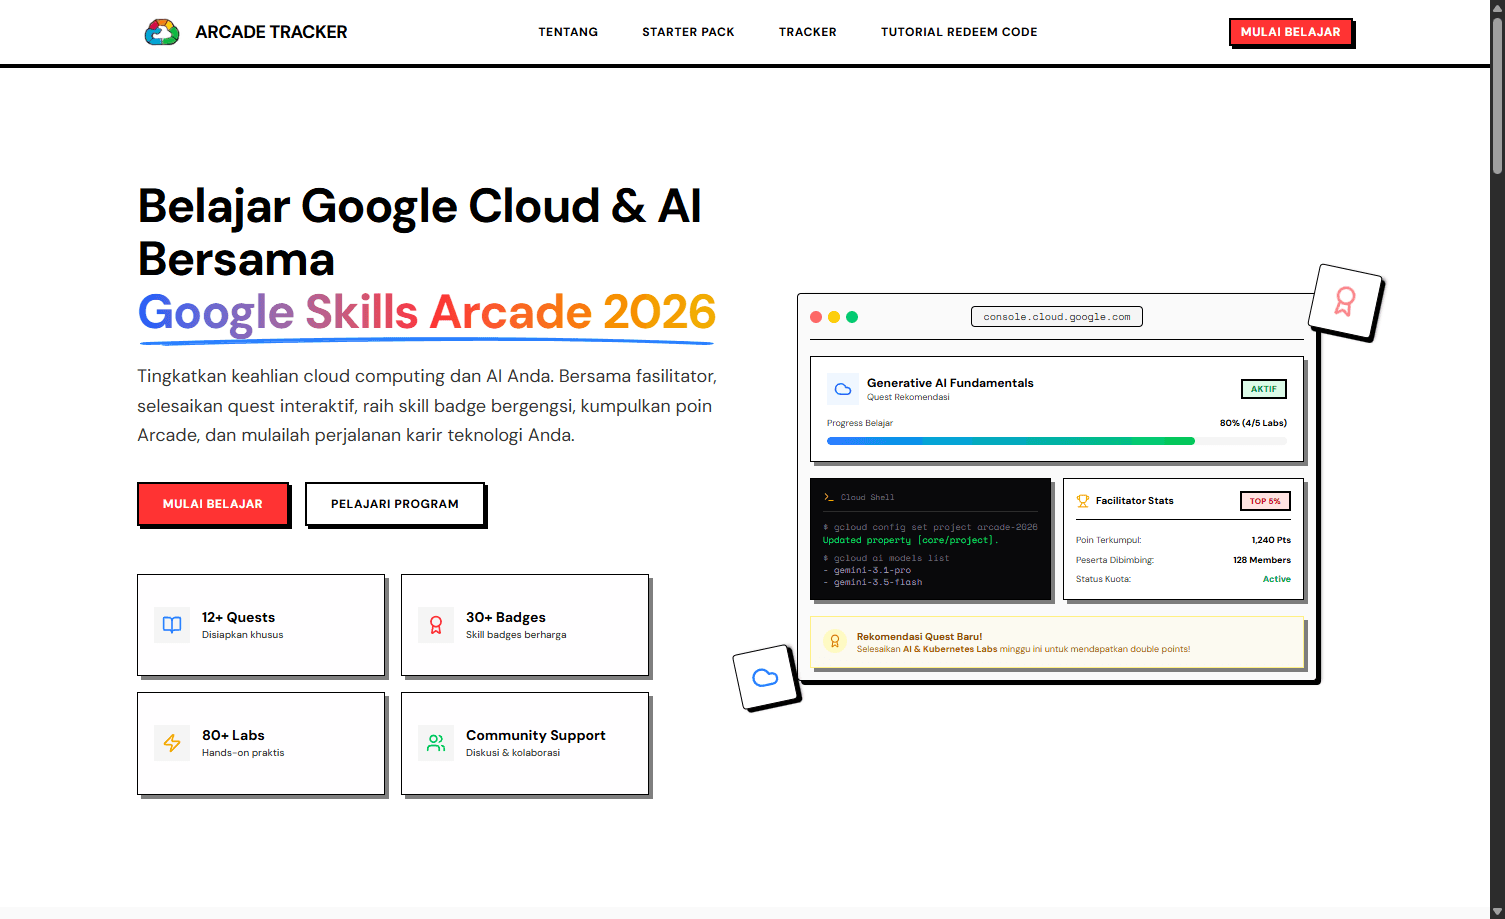Click the 80% (4/5 Labs) text
The height and width of the screenshot is (919, 1505).
(x=1253, y=423)
